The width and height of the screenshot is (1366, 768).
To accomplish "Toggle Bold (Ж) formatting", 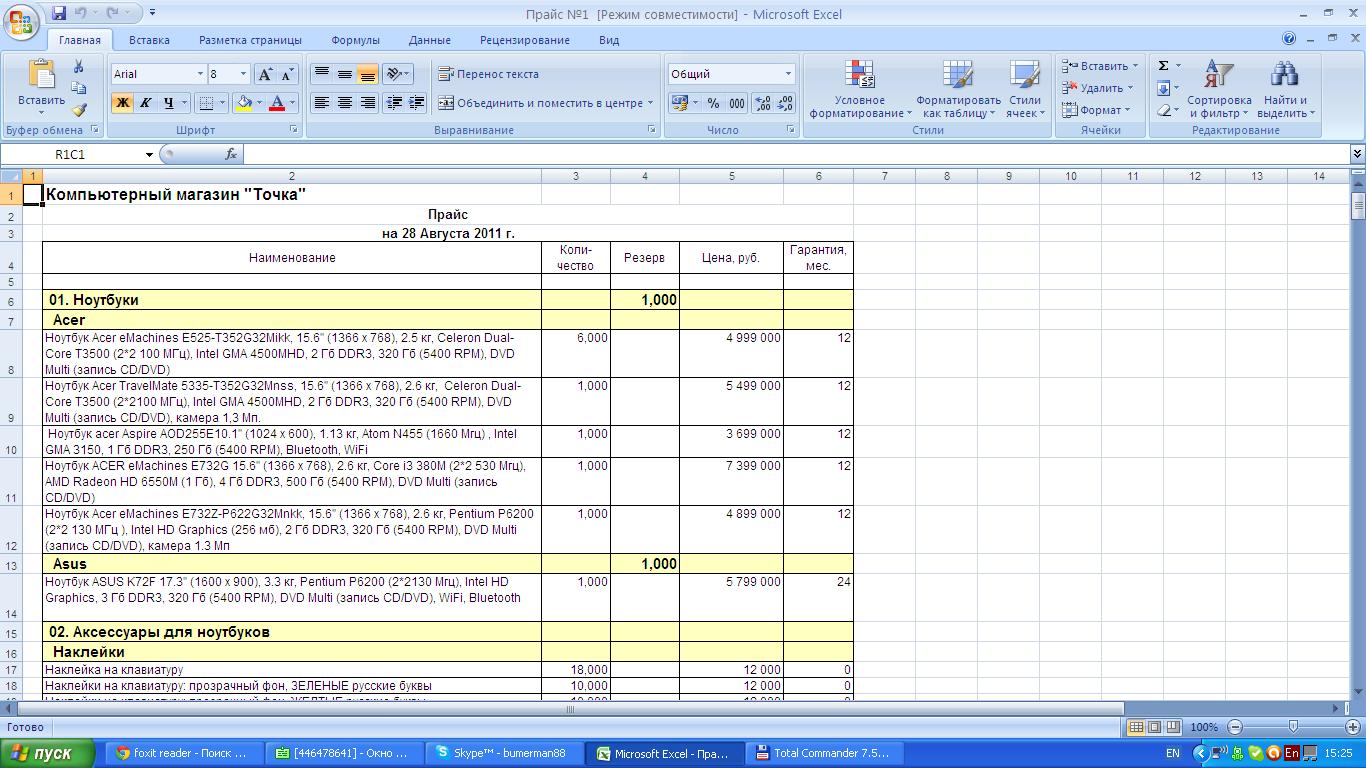I will [123, 102].
